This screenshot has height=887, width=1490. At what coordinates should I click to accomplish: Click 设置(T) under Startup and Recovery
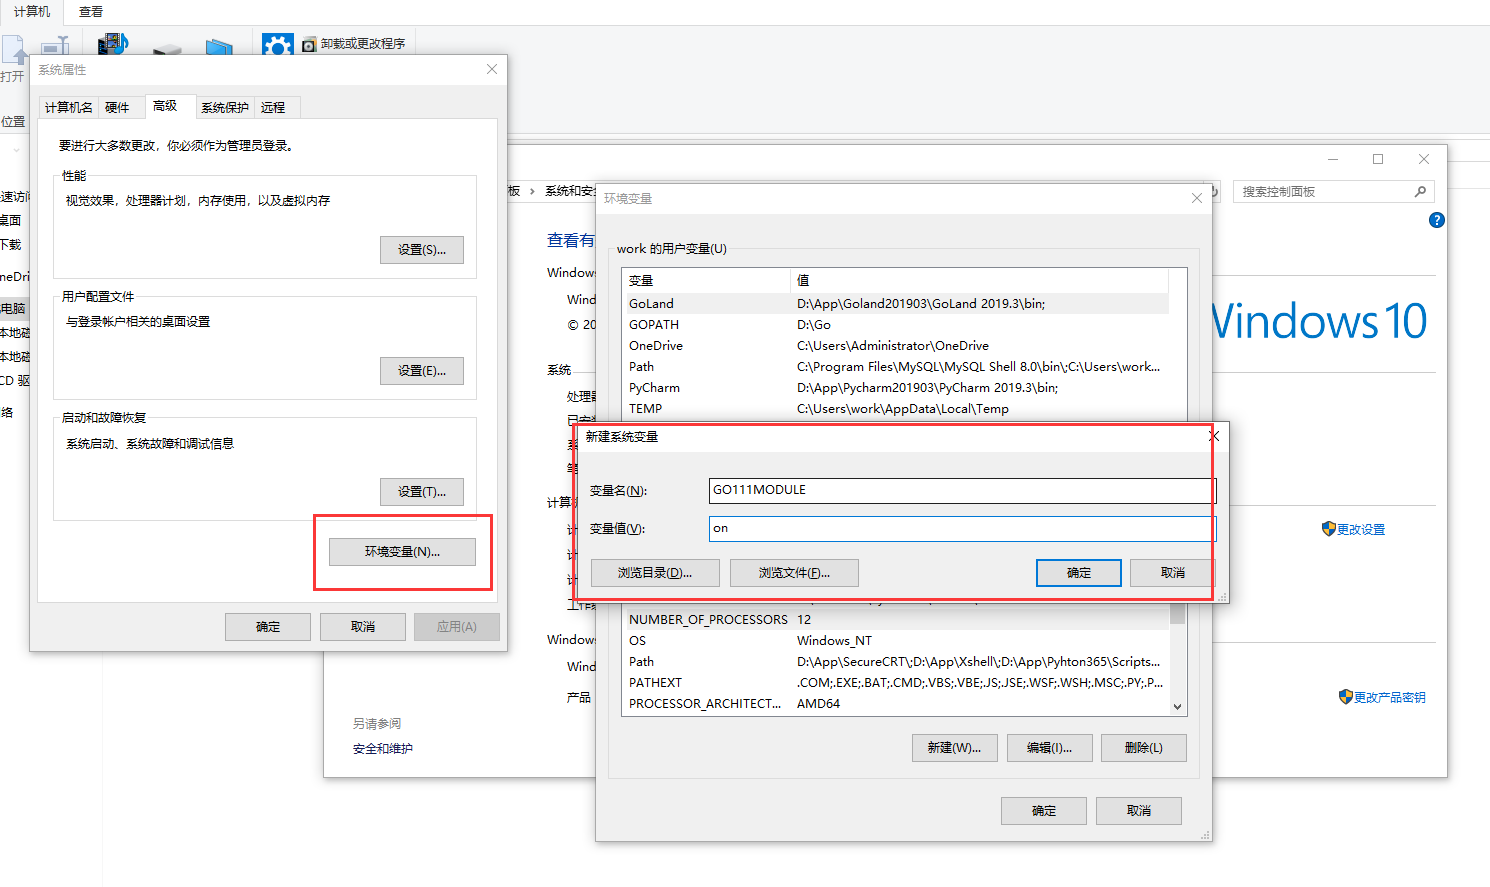(422, 492)
